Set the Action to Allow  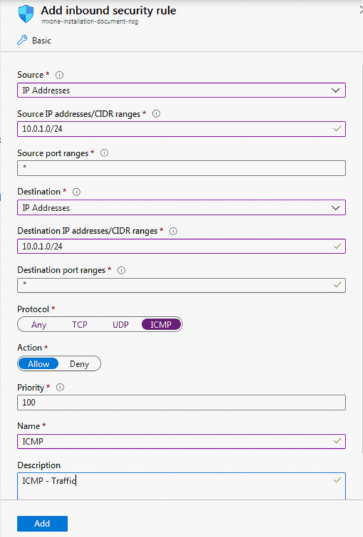[39, 364]
